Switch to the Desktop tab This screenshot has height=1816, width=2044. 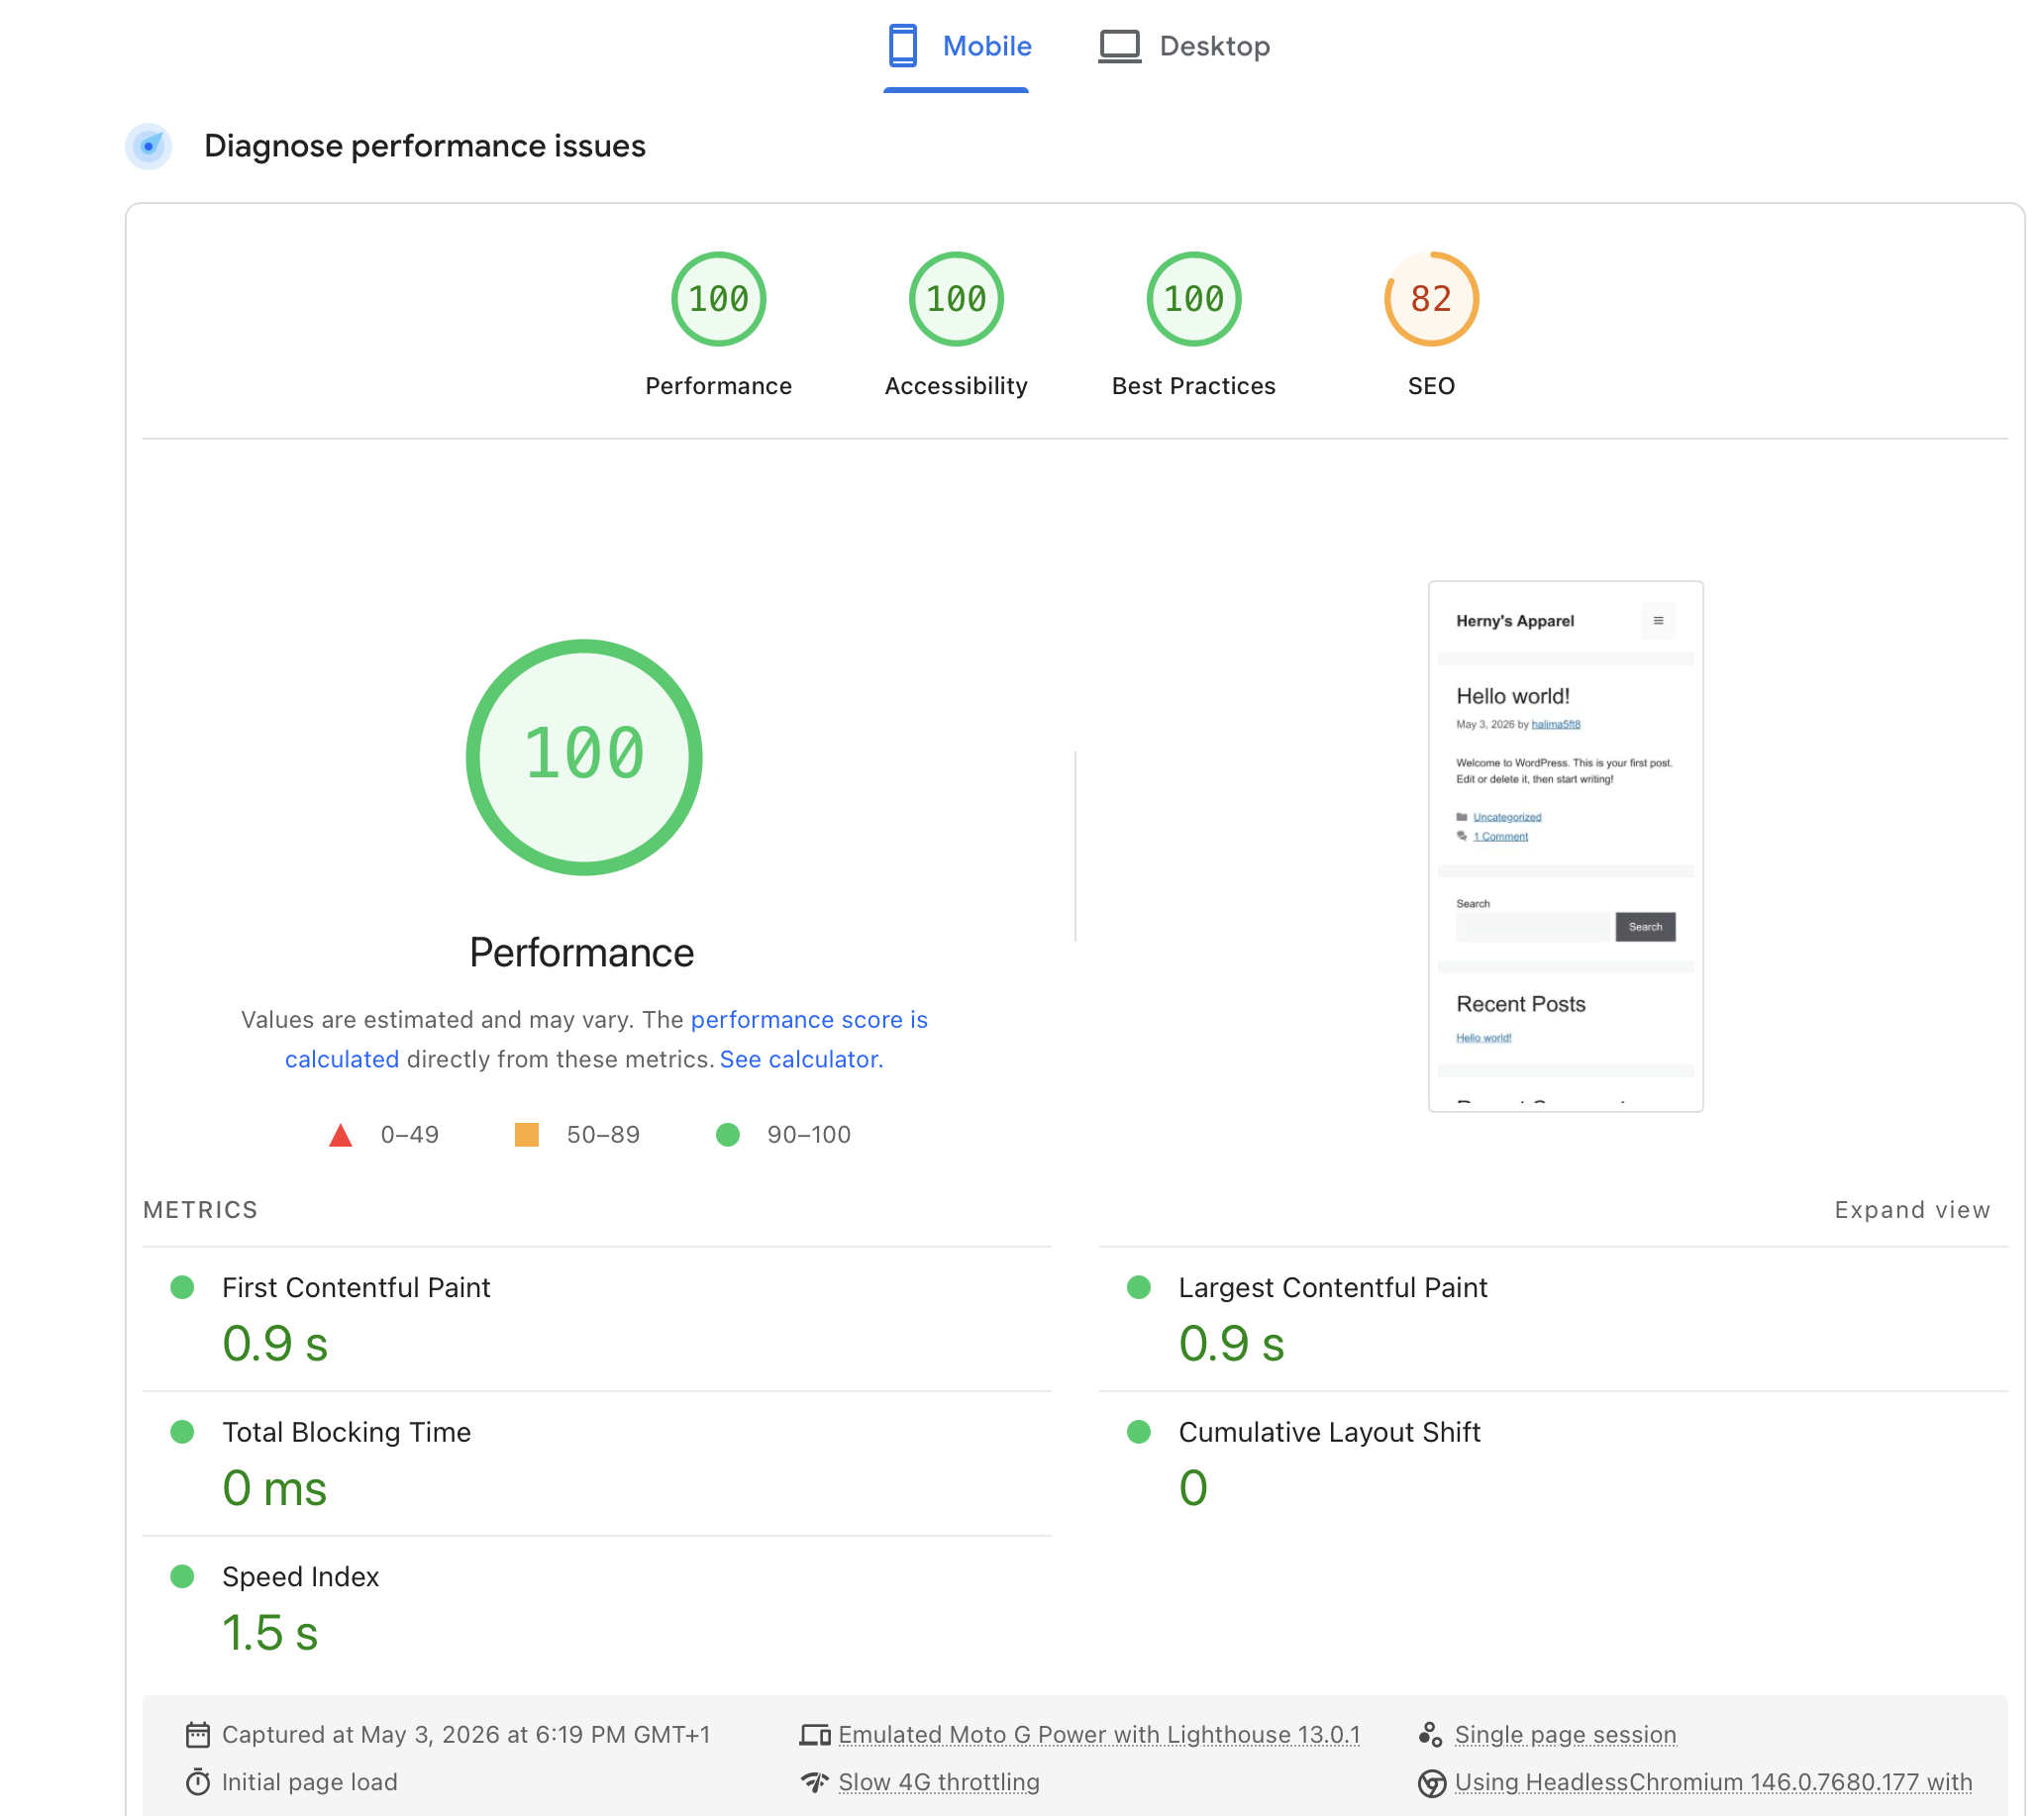point(1184,46)
